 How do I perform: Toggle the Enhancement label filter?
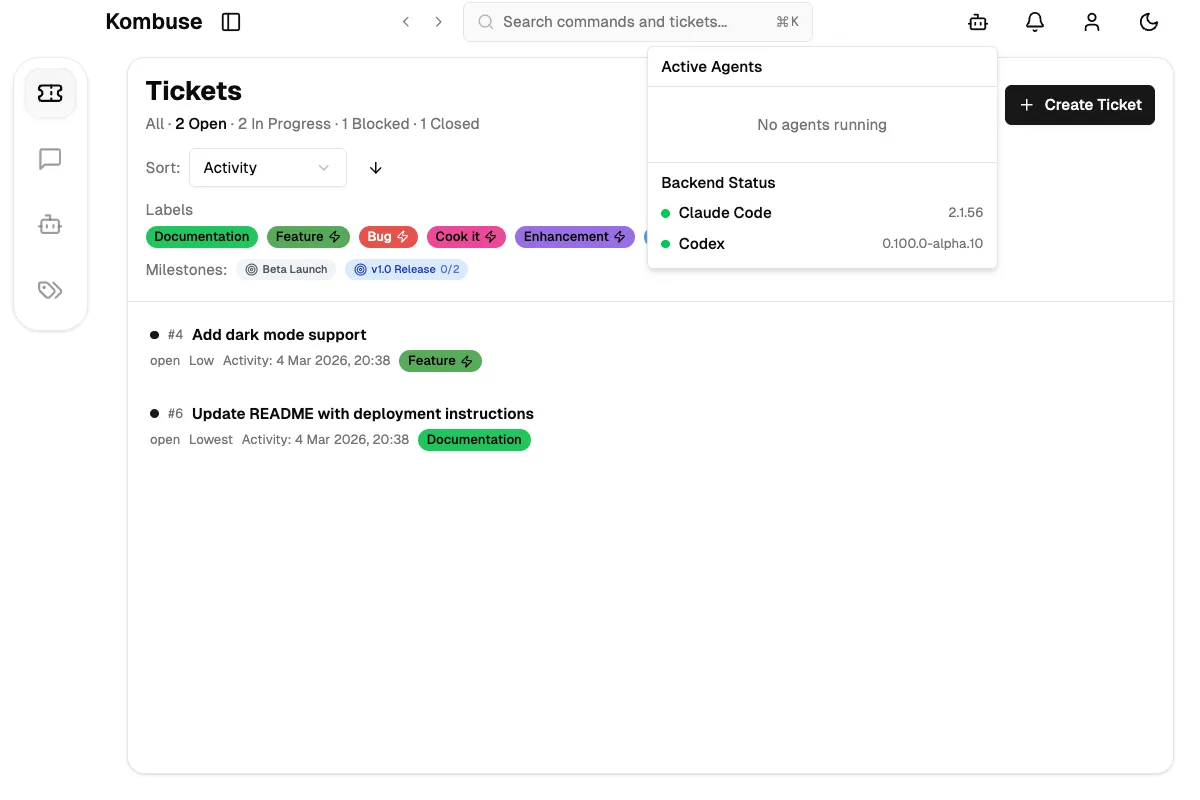(x=574, y=236)
